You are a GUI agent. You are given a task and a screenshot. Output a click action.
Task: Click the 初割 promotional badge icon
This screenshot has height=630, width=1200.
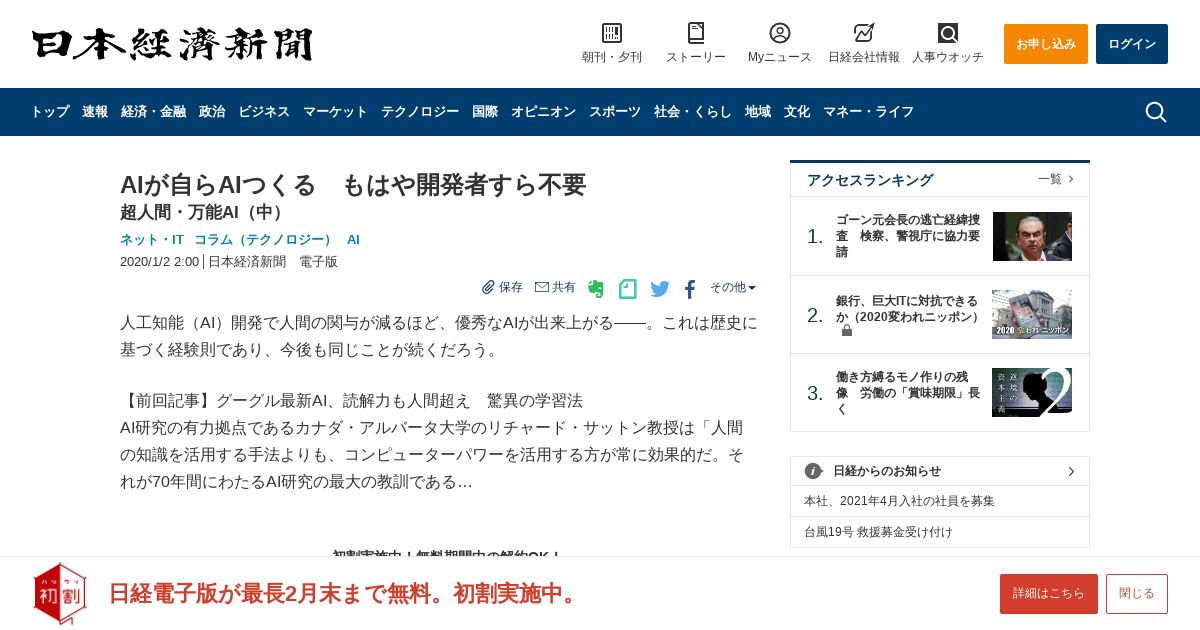click(60, 593)
